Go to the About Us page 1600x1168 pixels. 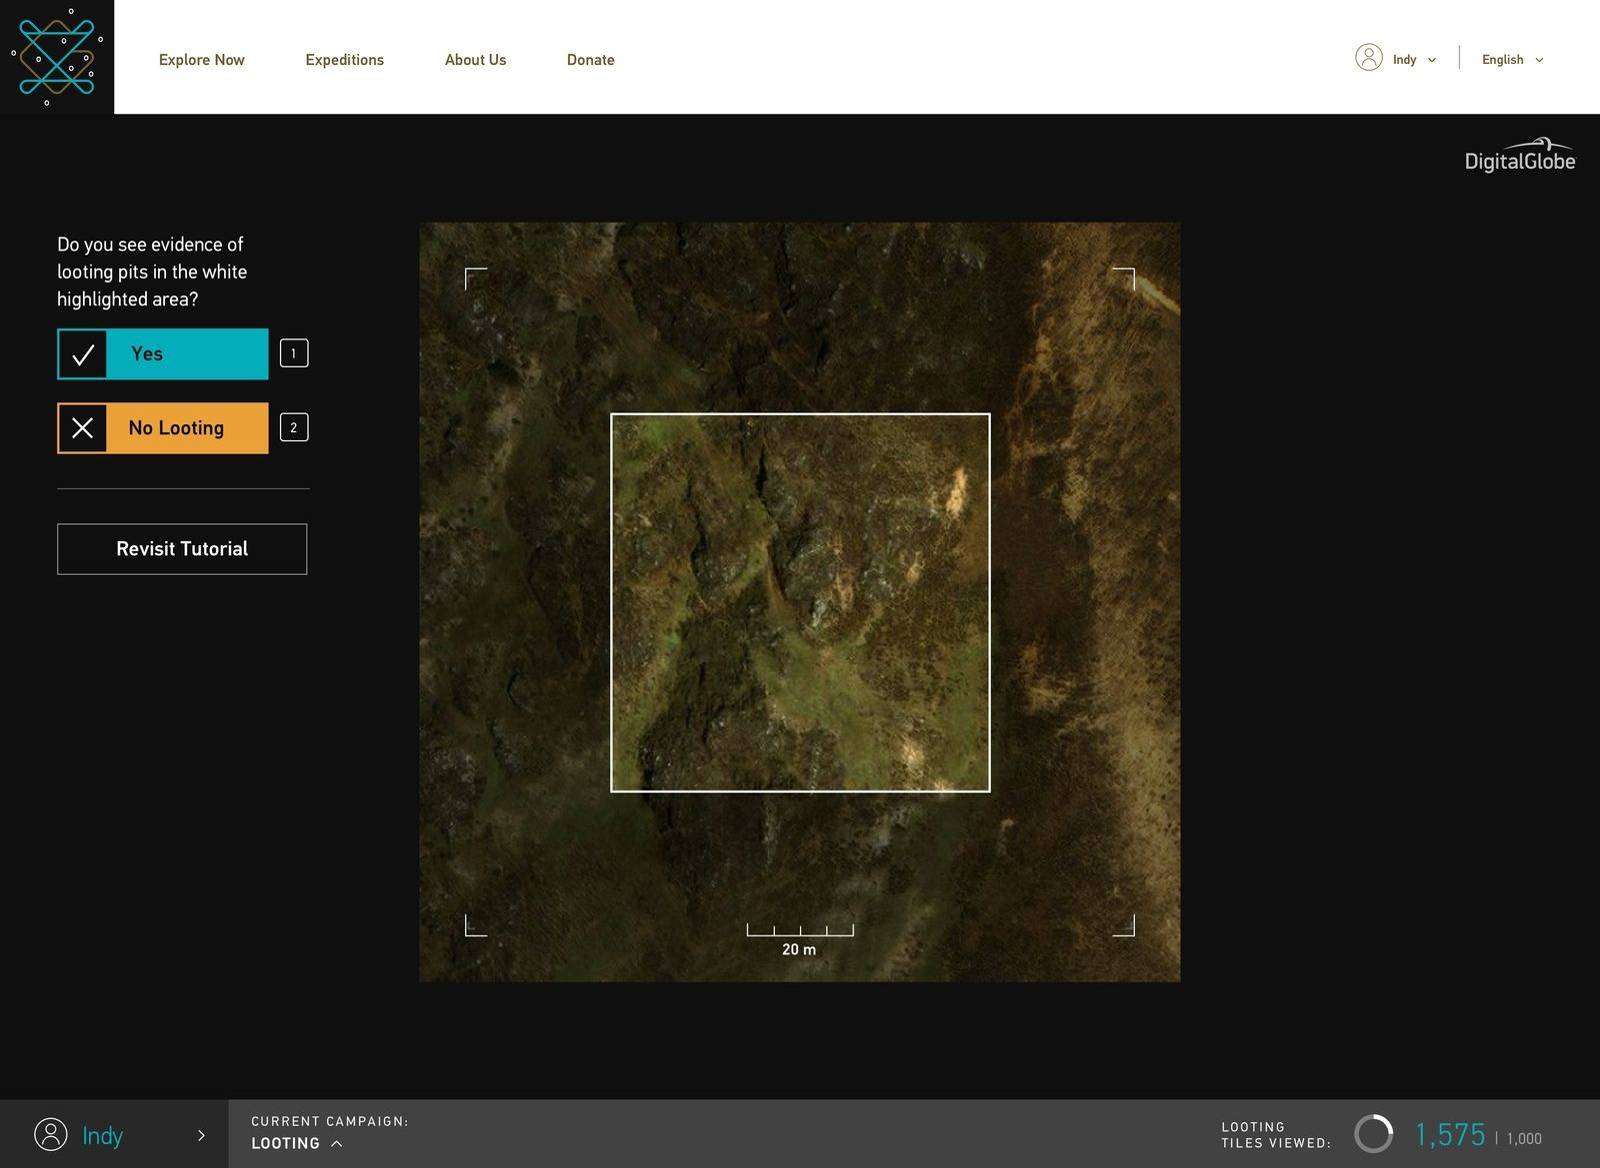(x=475, y=59)
